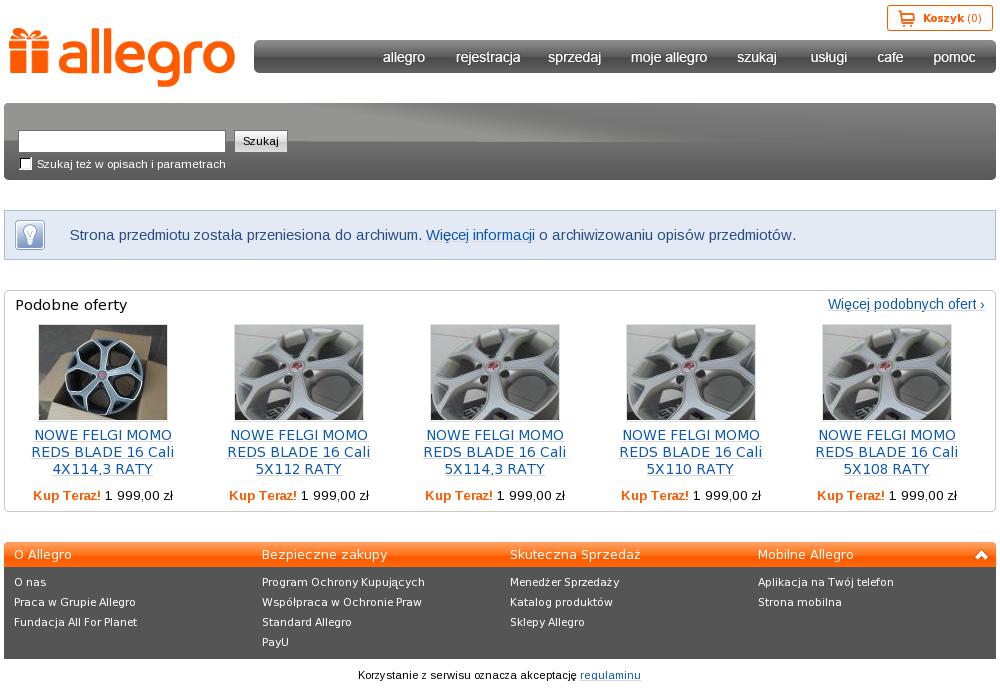Click the search text field
Screen dimensions: 1000x695
pyautogui.click(x=122, y=141)
